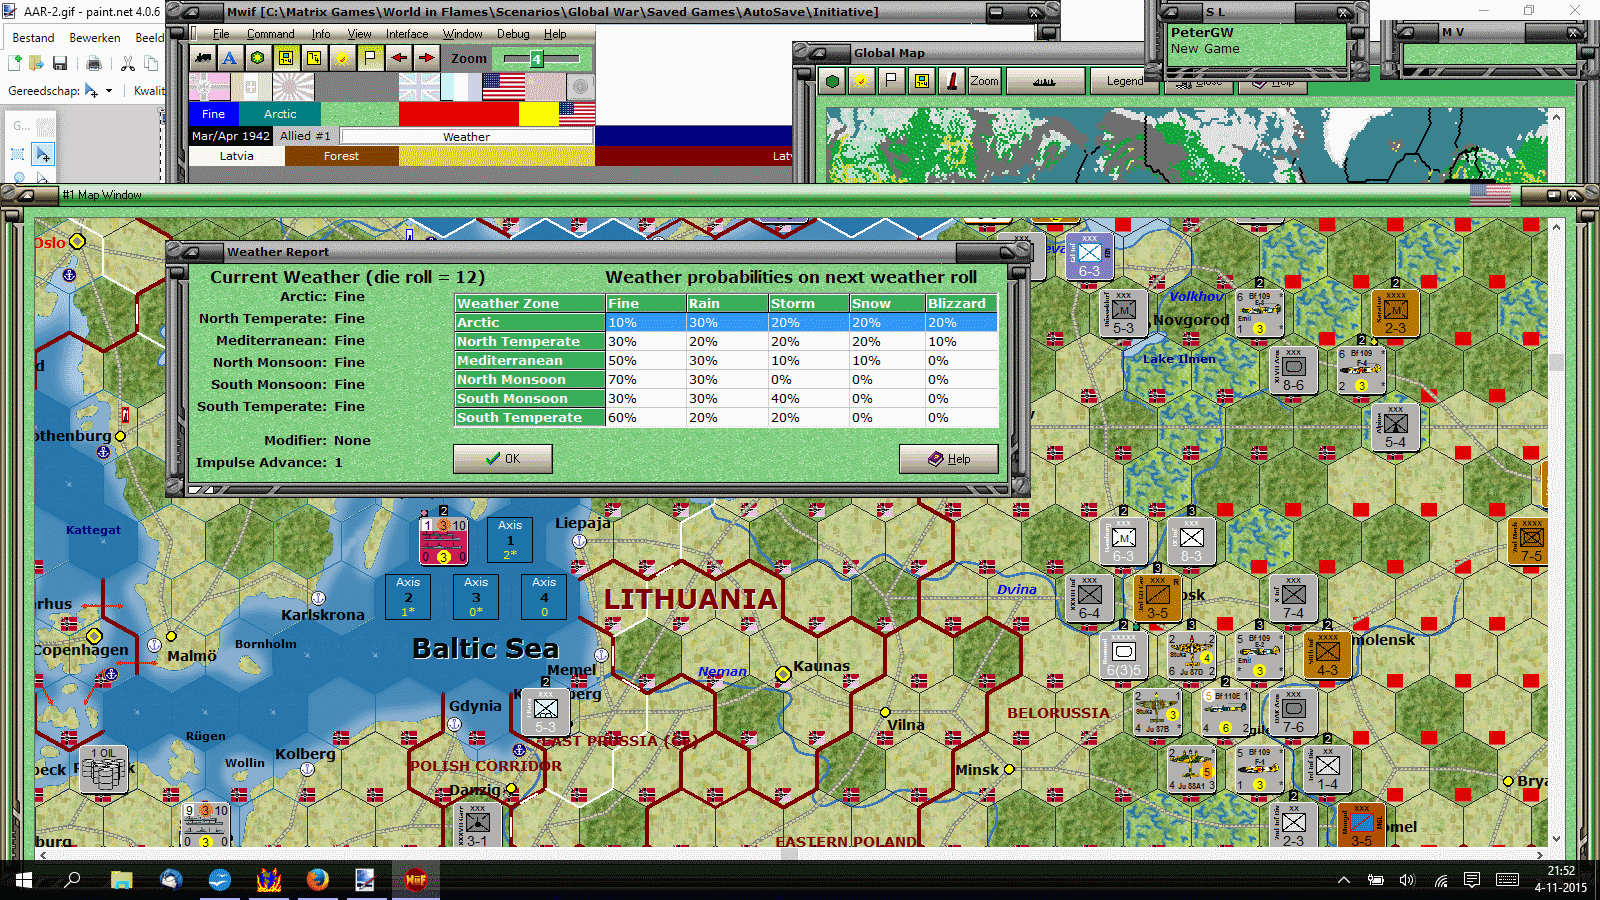Click the red left arrow toolbar icon
1600x900 pixels.
click(x=398, y=58)
